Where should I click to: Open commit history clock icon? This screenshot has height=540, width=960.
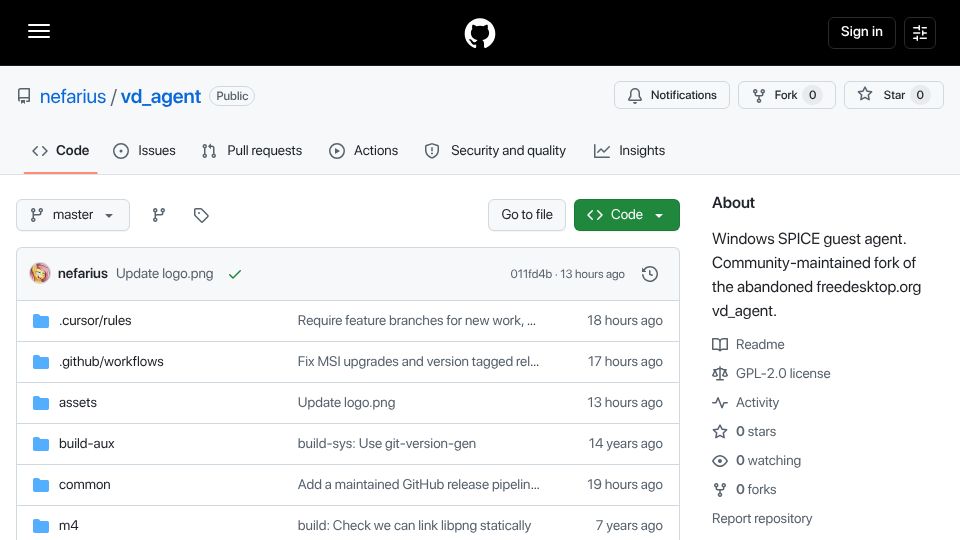(x=650, y=274)
